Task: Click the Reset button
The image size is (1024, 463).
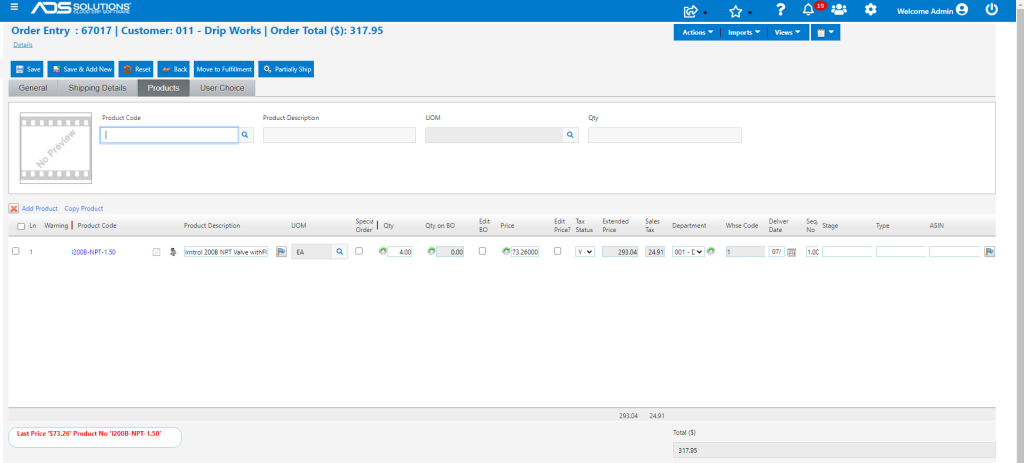Action: coord(136,69)
